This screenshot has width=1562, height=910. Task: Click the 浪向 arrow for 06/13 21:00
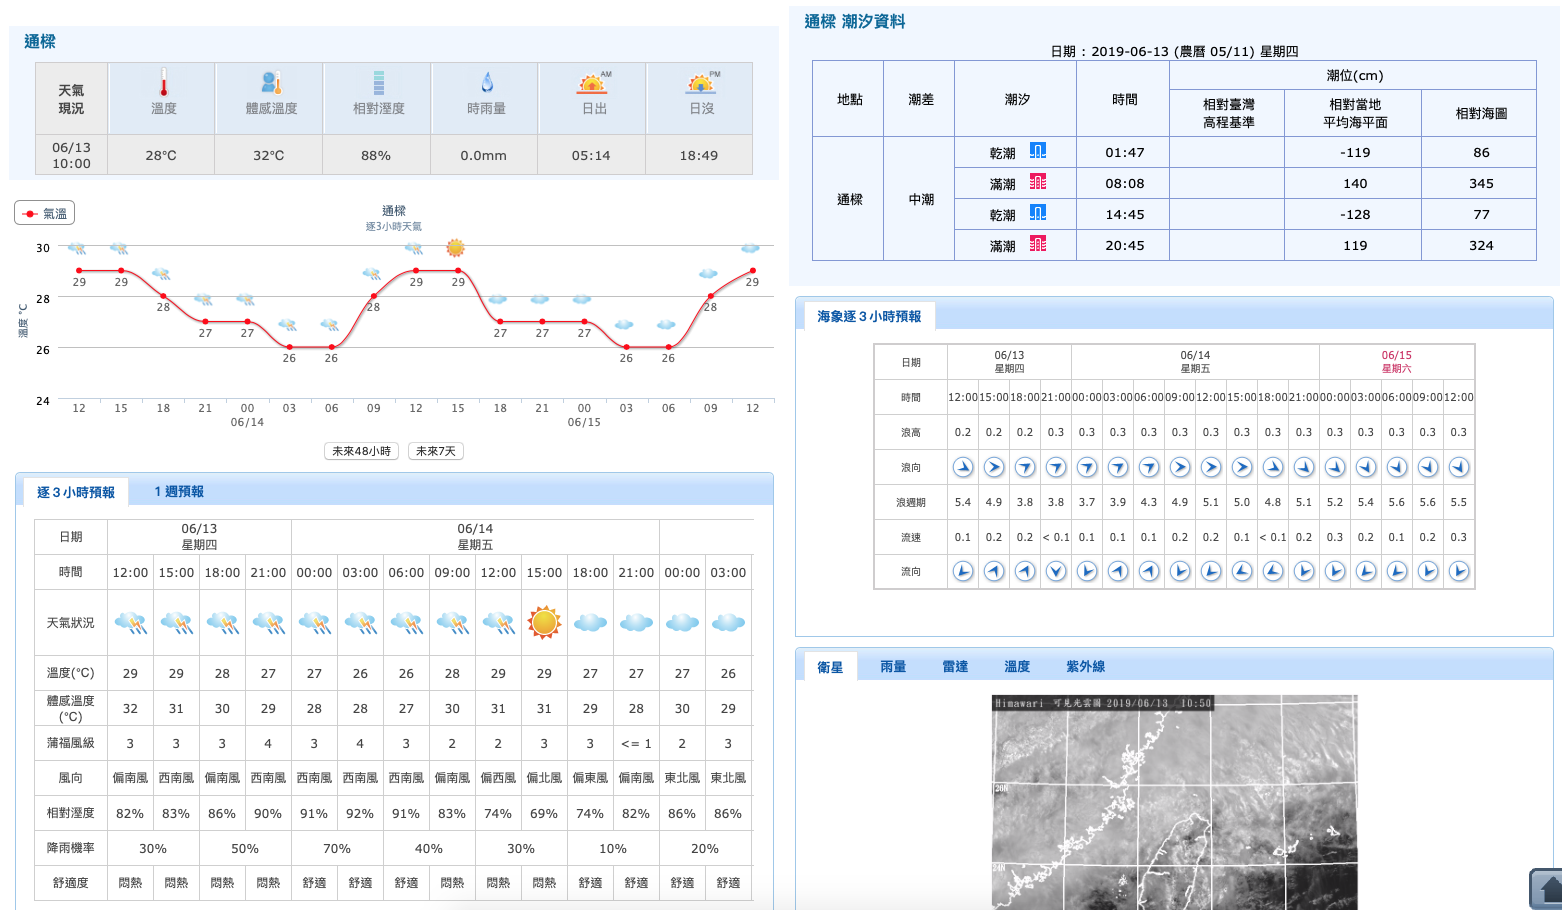(1056, 467)
